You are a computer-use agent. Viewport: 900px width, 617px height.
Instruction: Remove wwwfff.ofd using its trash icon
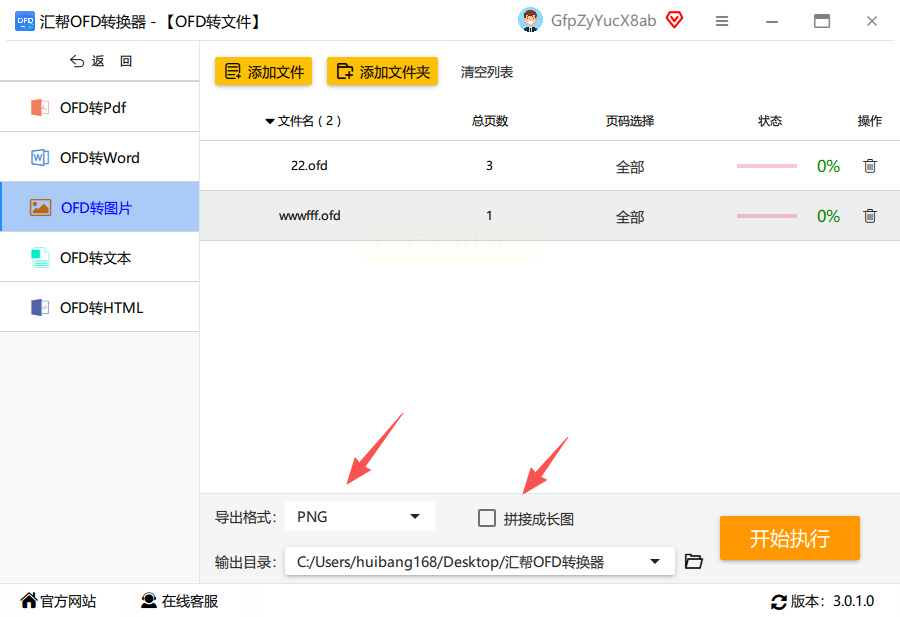pyautogui.click(x=870, y=216)
